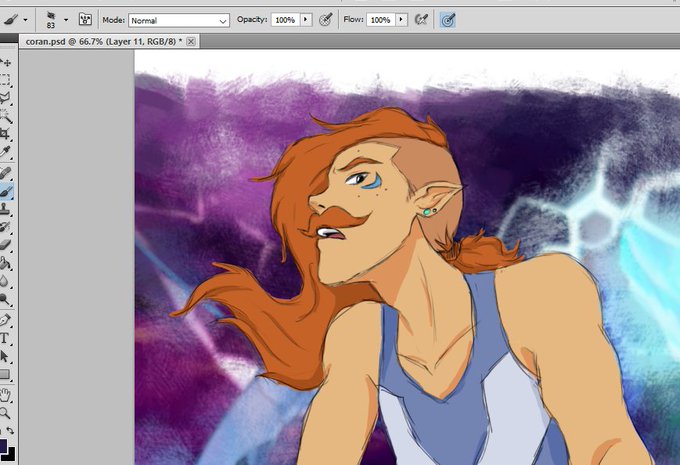This screenshot has width=680, height=465.
Task: Click the Opacity value field
Action: pos(285,20)
